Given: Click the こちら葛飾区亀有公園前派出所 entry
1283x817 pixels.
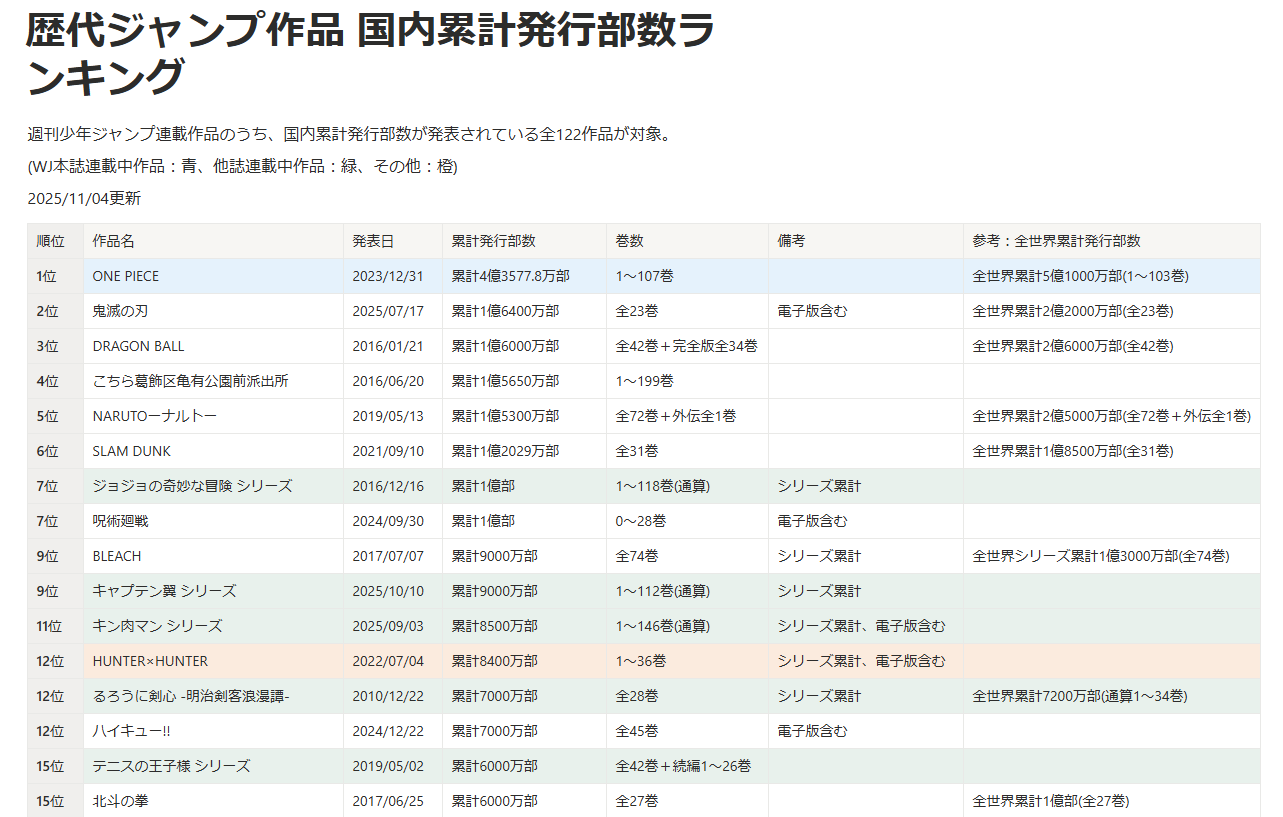Looking at the screenshot, I should pyautogui.click(x=190, y=381).
